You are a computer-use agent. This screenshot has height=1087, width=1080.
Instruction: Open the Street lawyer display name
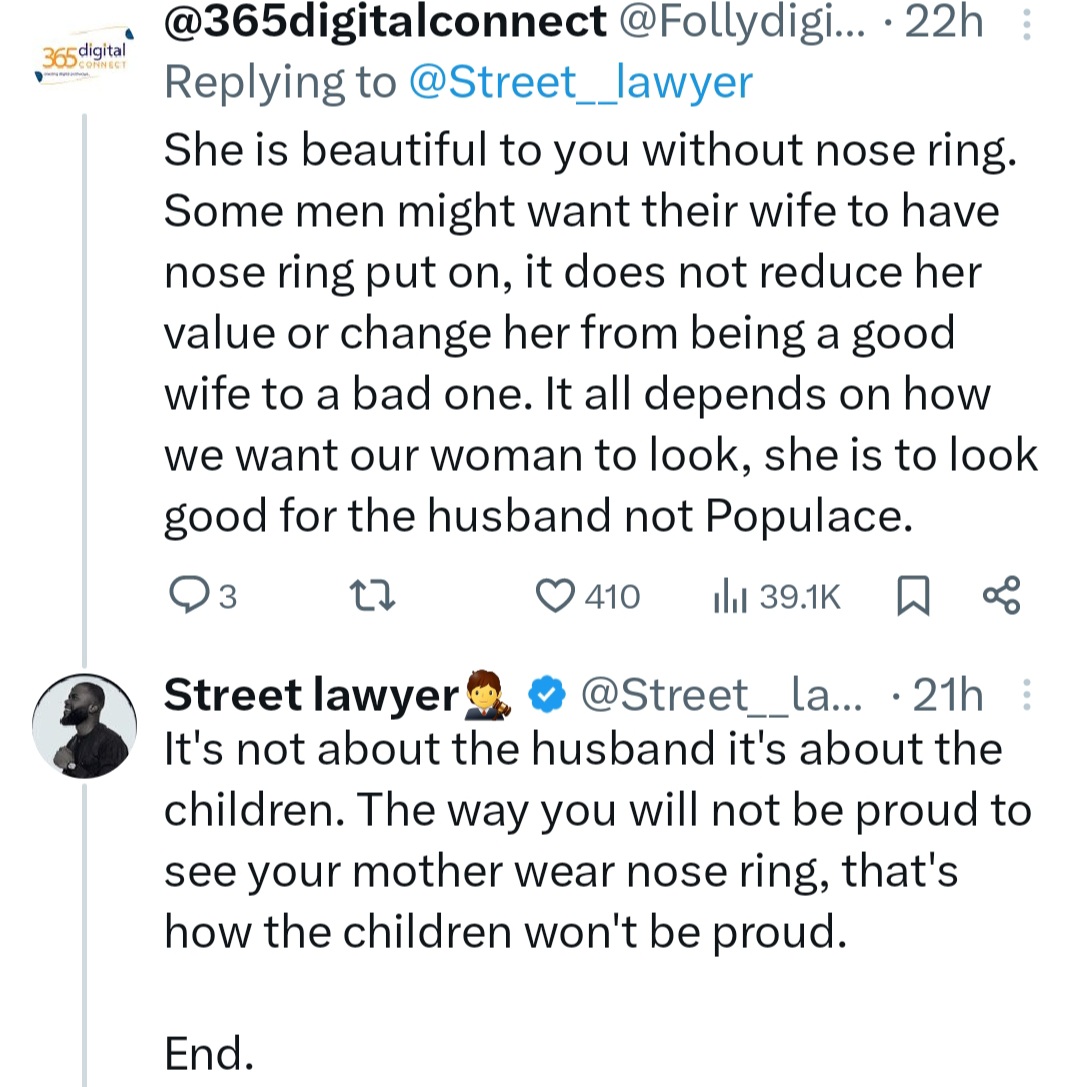click(x=310, y=695)
